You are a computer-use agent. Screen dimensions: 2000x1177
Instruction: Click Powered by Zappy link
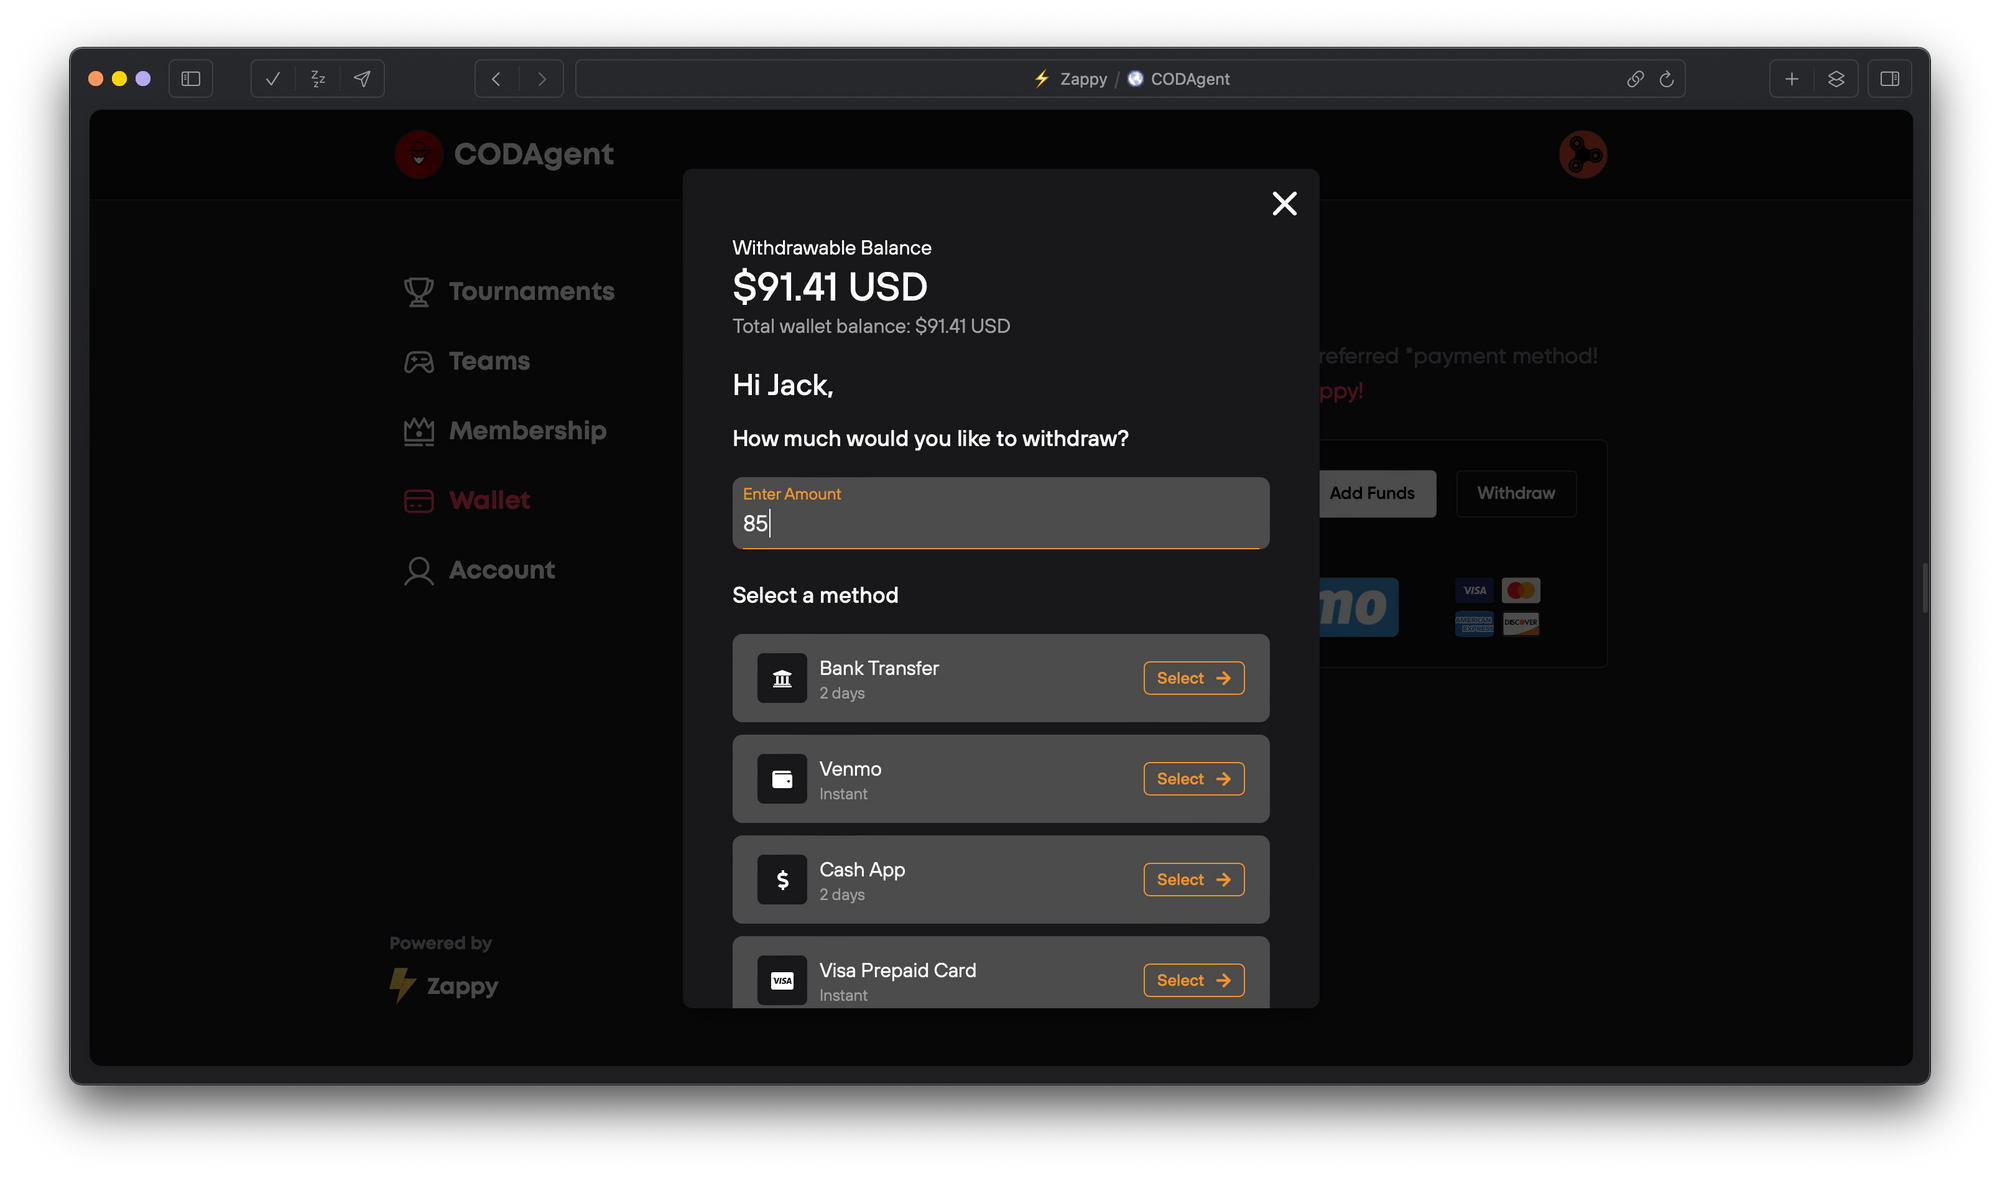[x=441, y=967]
